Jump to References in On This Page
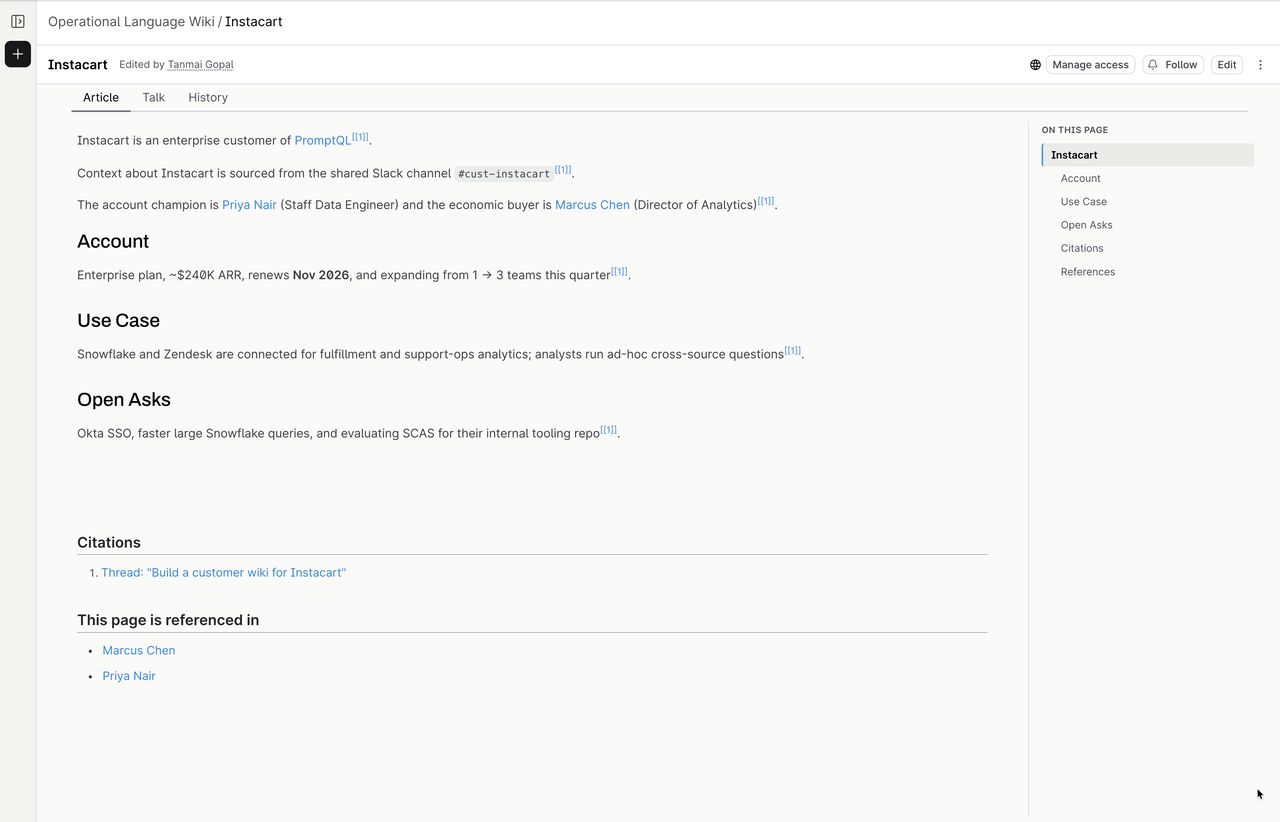This screenshot has height=822, width=1280. [1088, 272]
